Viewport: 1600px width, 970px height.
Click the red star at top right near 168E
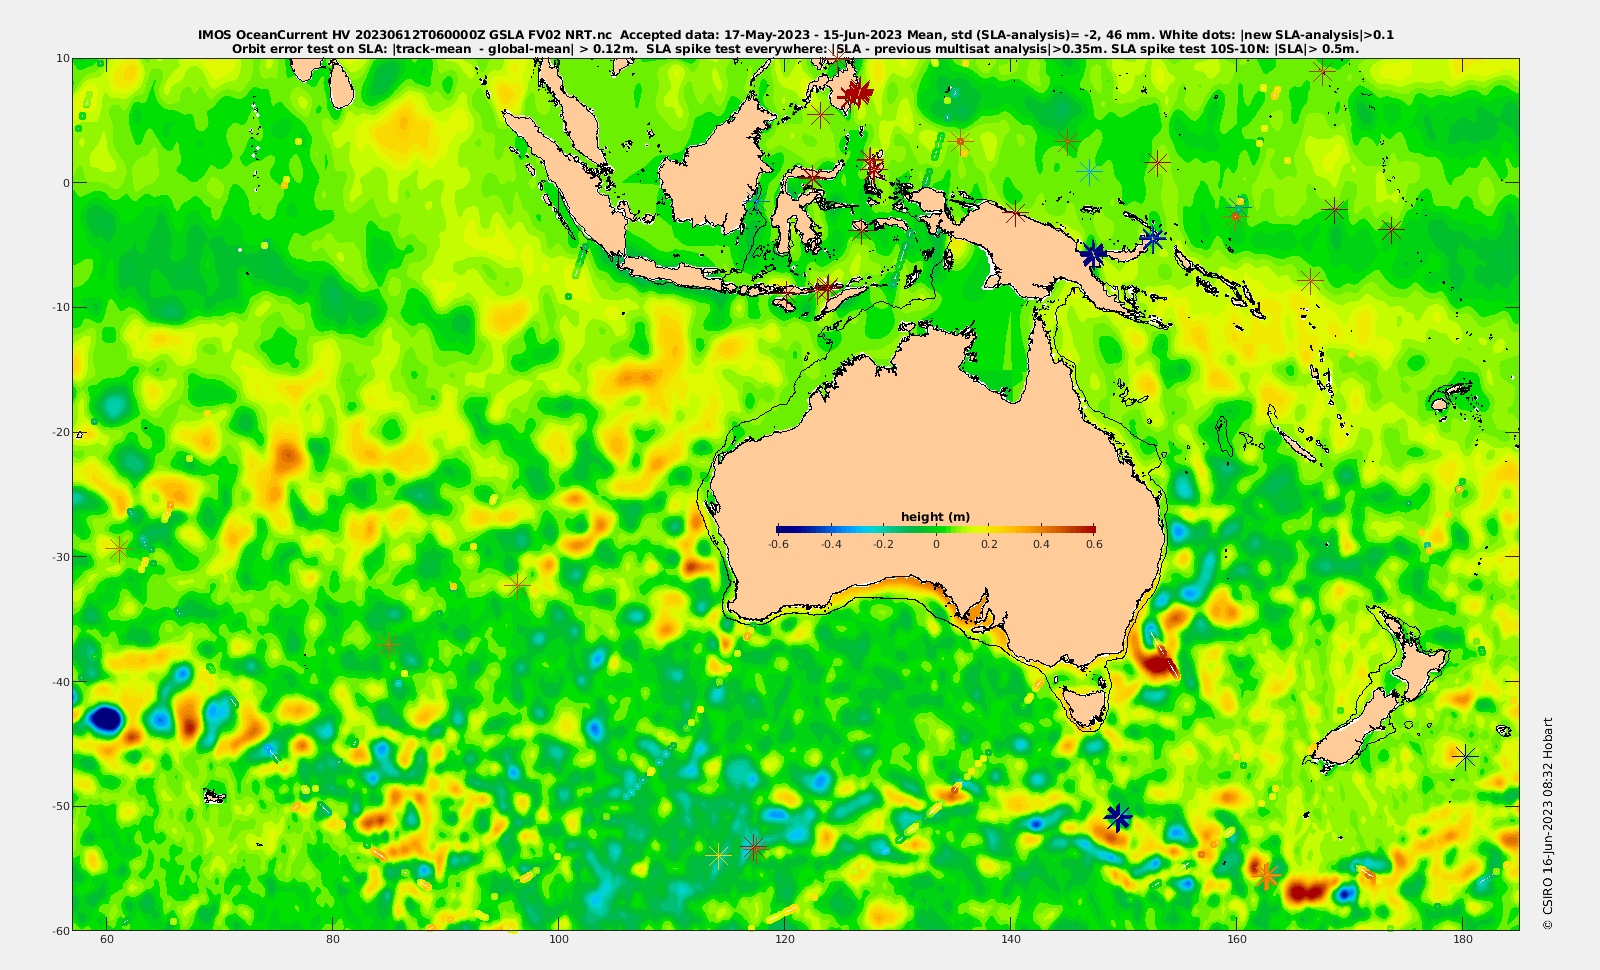1323,72
